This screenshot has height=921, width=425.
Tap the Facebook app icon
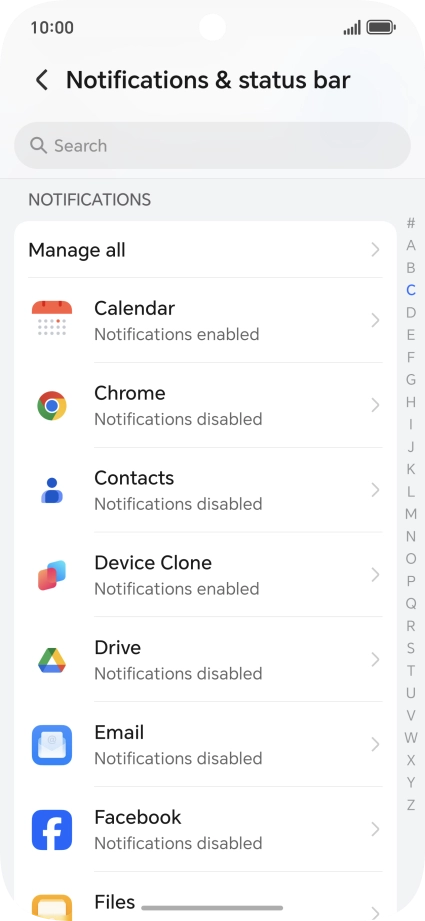click(x=52, y=829)
